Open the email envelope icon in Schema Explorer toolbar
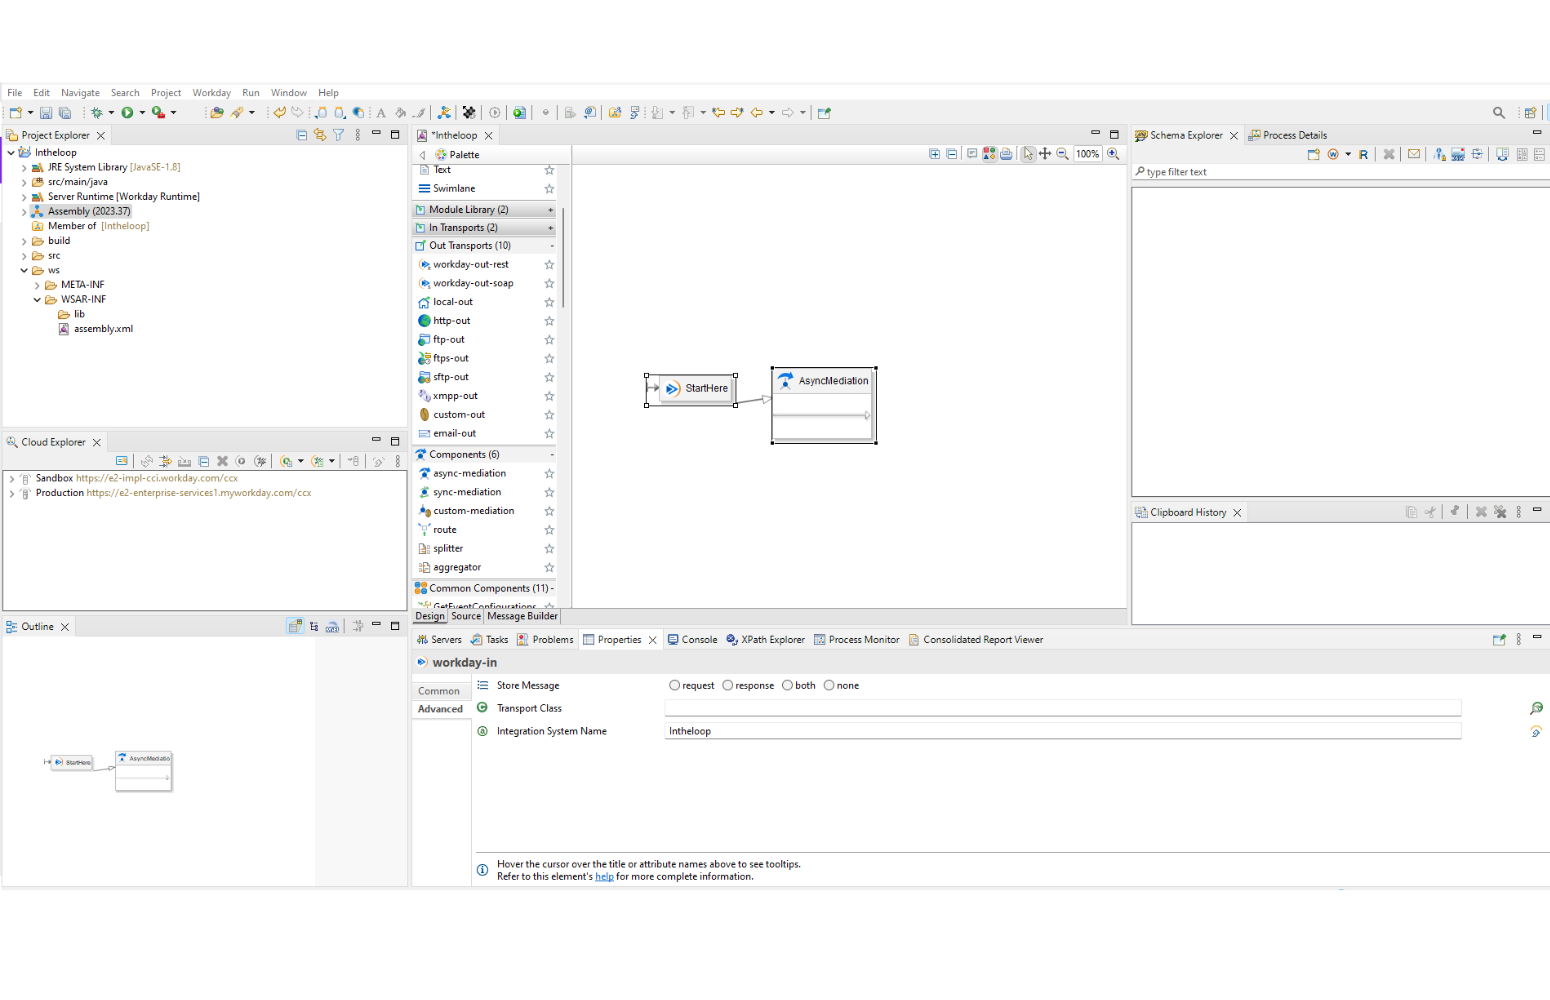1550x1000 pixels. click(x=1414, y=154)
